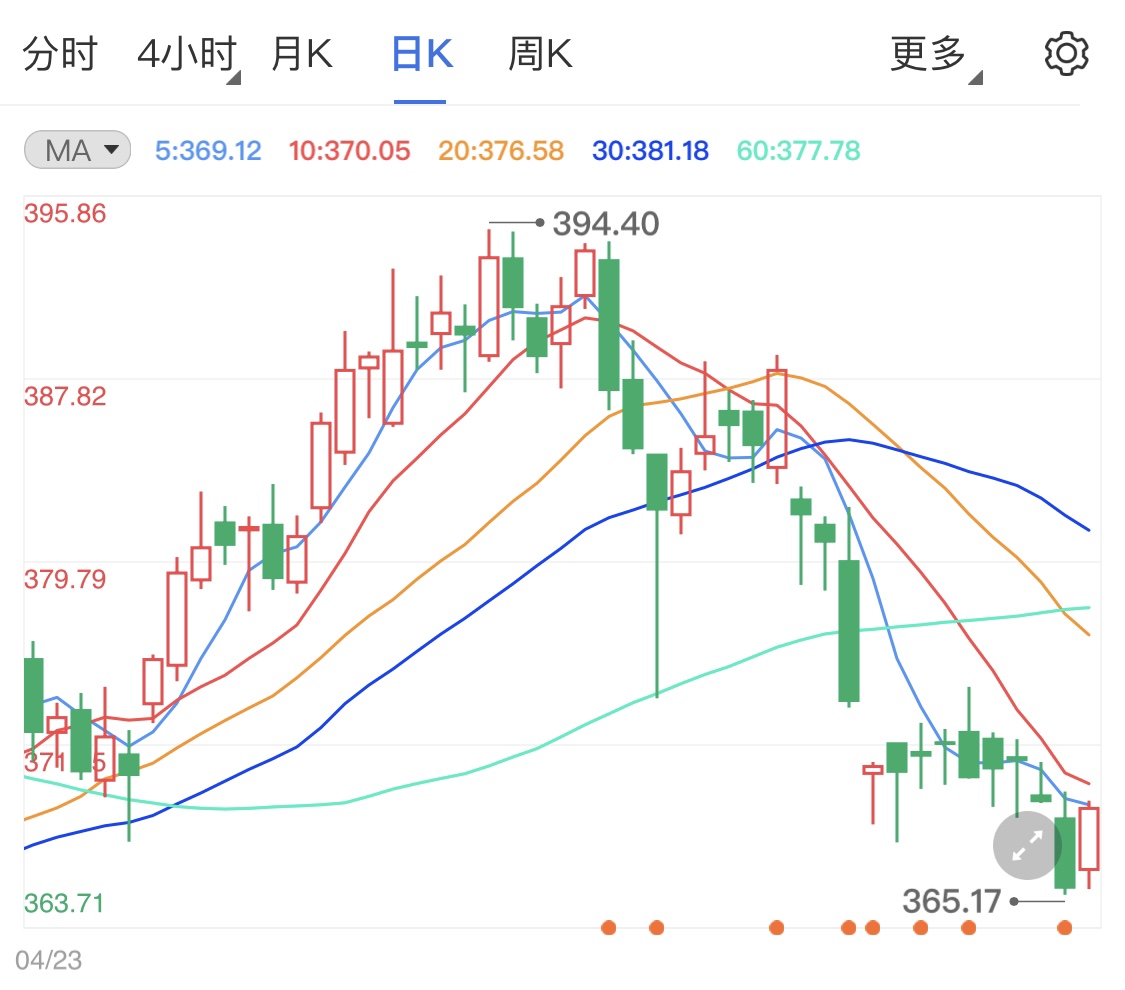Click the MA10 value 10:370.05
Image resolution: width=1125 pixels, height=990 pixels.
[x=349, y=151]
